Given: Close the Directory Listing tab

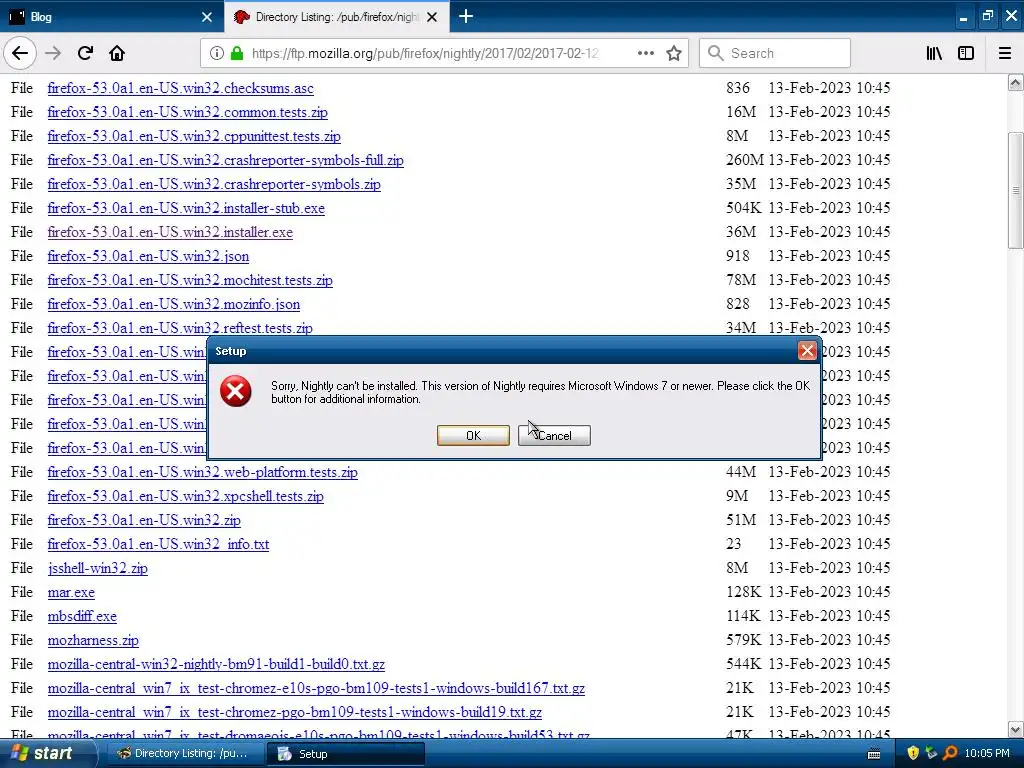Looking at the screenshot, I should (432, 17).
